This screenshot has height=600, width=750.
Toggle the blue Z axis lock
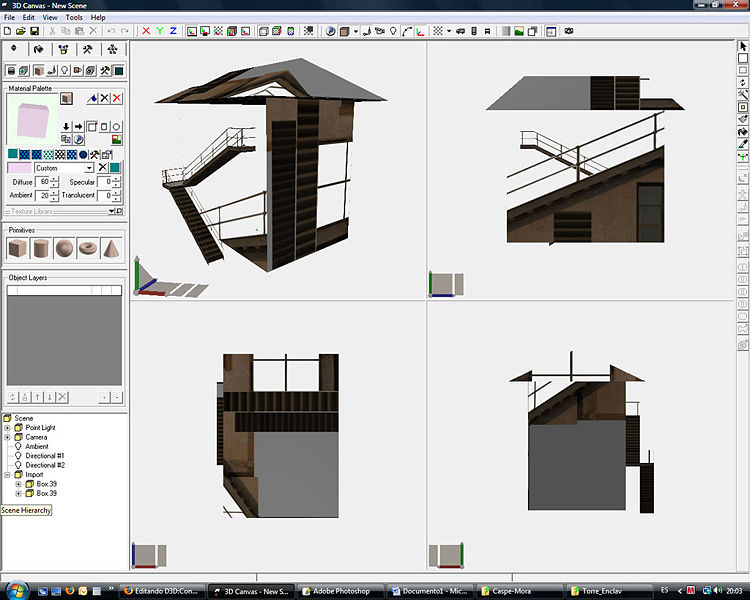tap(172, 31)
